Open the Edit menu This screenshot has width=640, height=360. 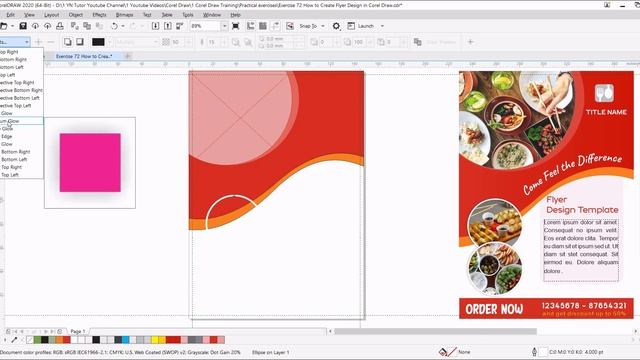coord(11,15)
